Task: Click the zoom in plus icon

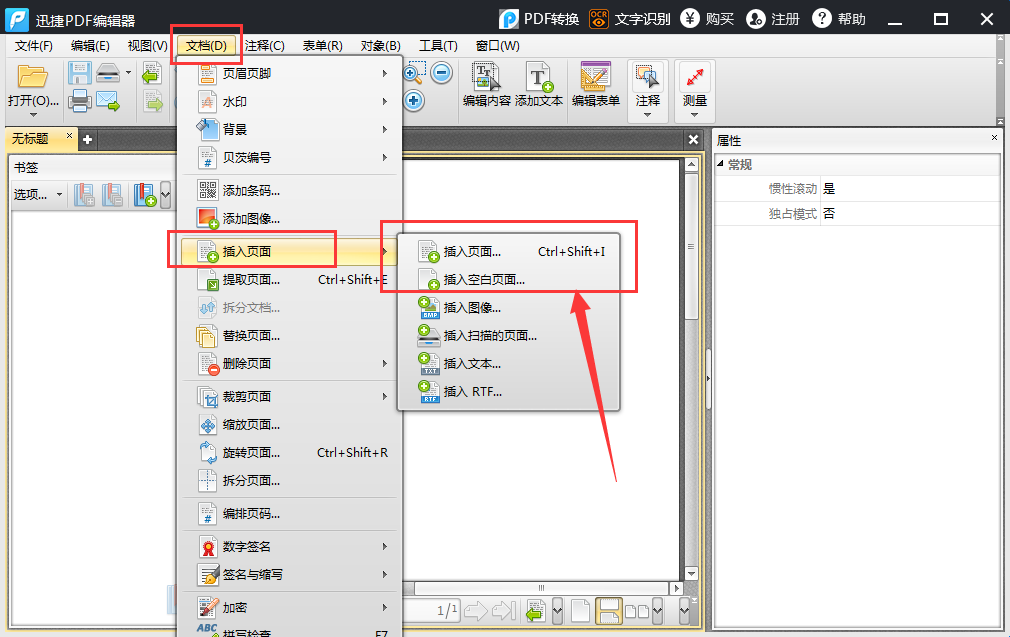Action: [x=412, y=101]
